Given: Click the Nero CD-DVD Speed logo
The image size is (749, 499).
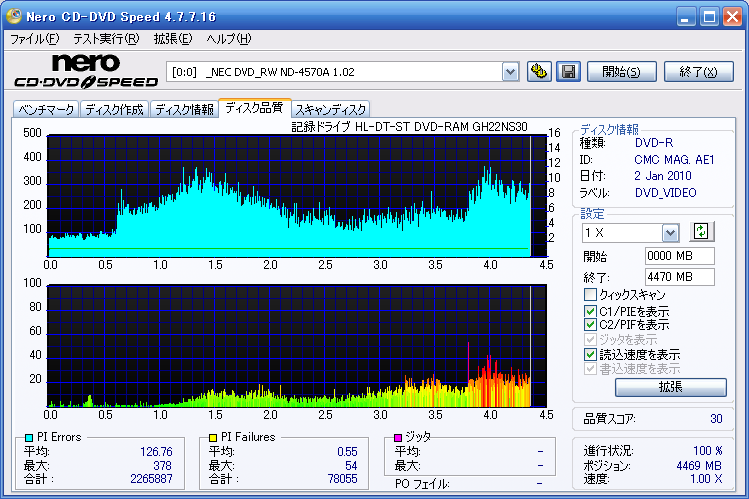Looking at the screenshot, I should point(86,71).
